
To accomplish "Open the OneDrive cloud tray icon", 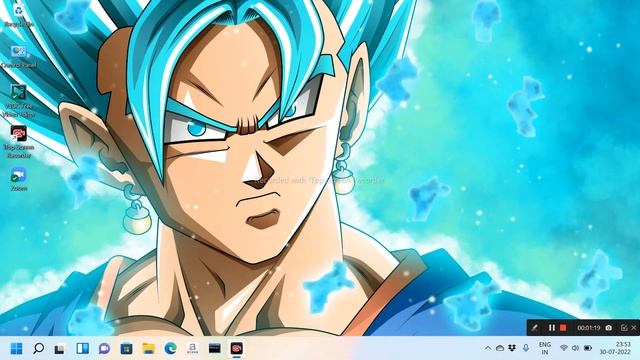I will coord(500,348).
